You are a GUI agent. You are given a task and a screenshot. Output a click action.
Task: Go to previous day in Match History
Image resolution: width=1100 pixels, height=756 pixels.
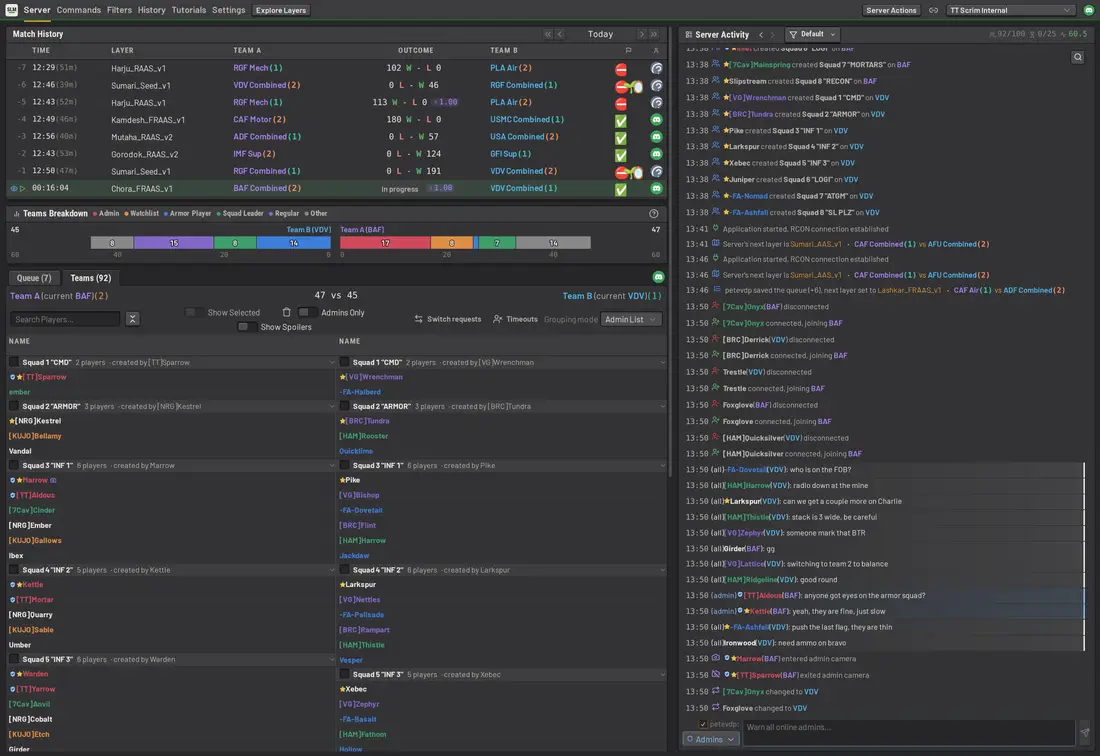pyautogui.click(x=560, y=34)
